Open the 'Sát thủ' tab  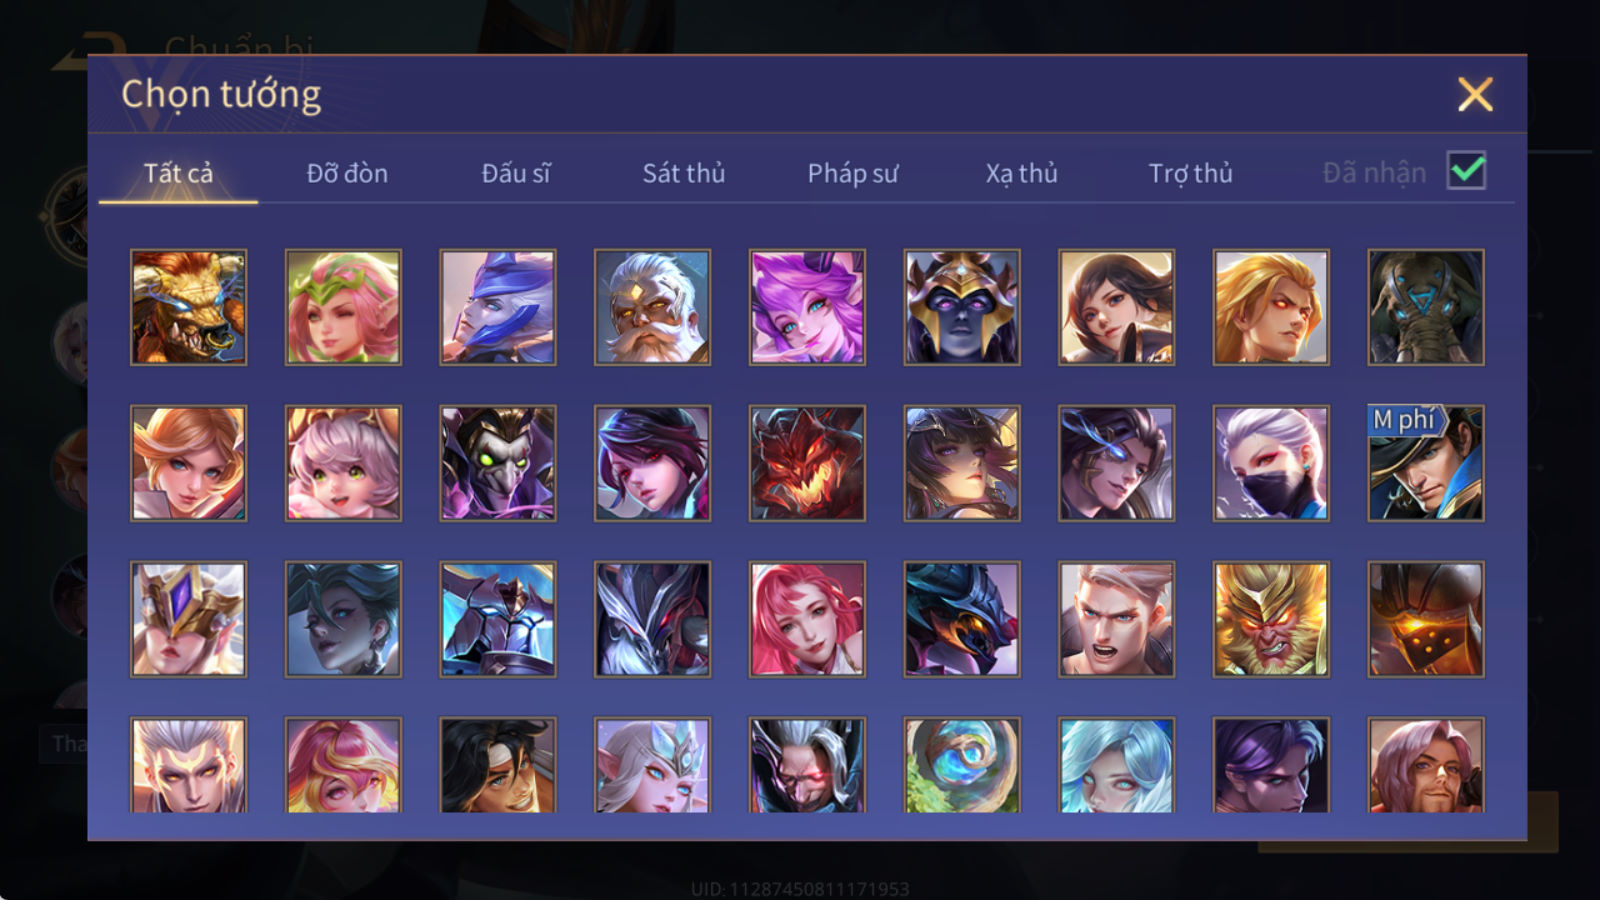click(683, 173)
